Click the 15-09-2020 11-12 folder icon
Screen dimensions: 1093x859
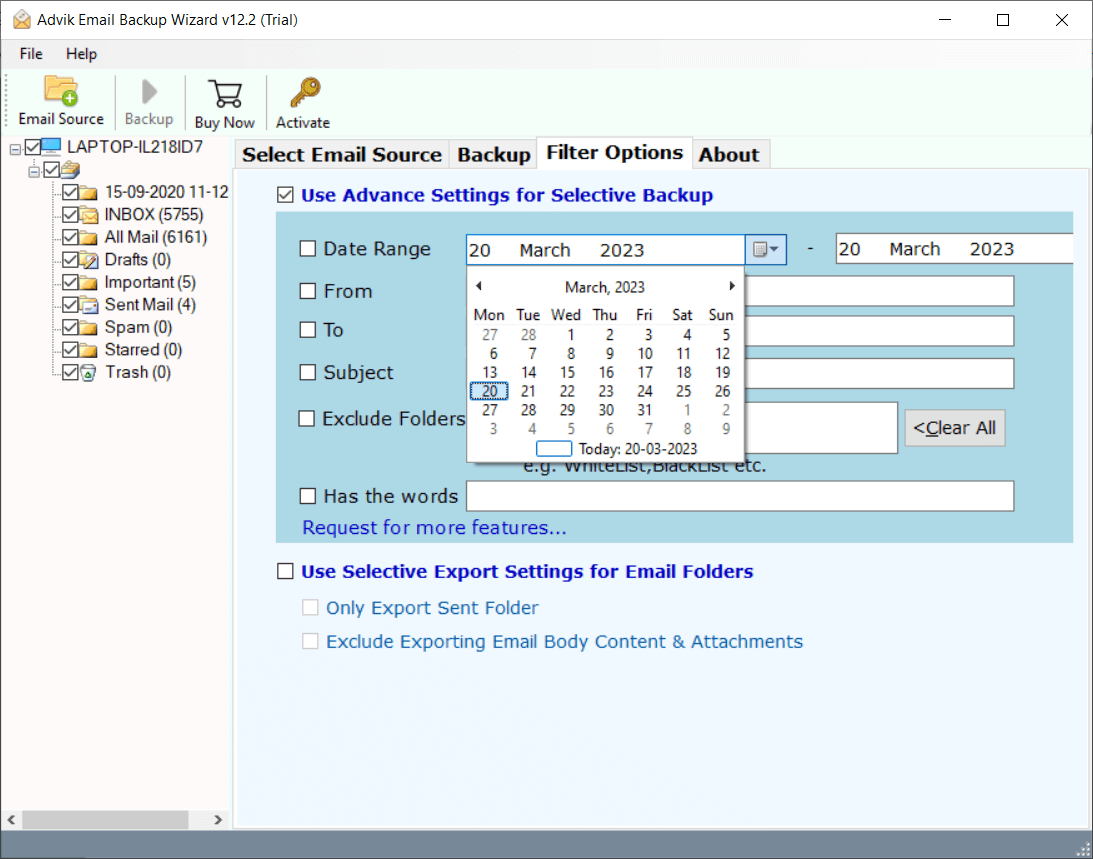coord(89,192)
